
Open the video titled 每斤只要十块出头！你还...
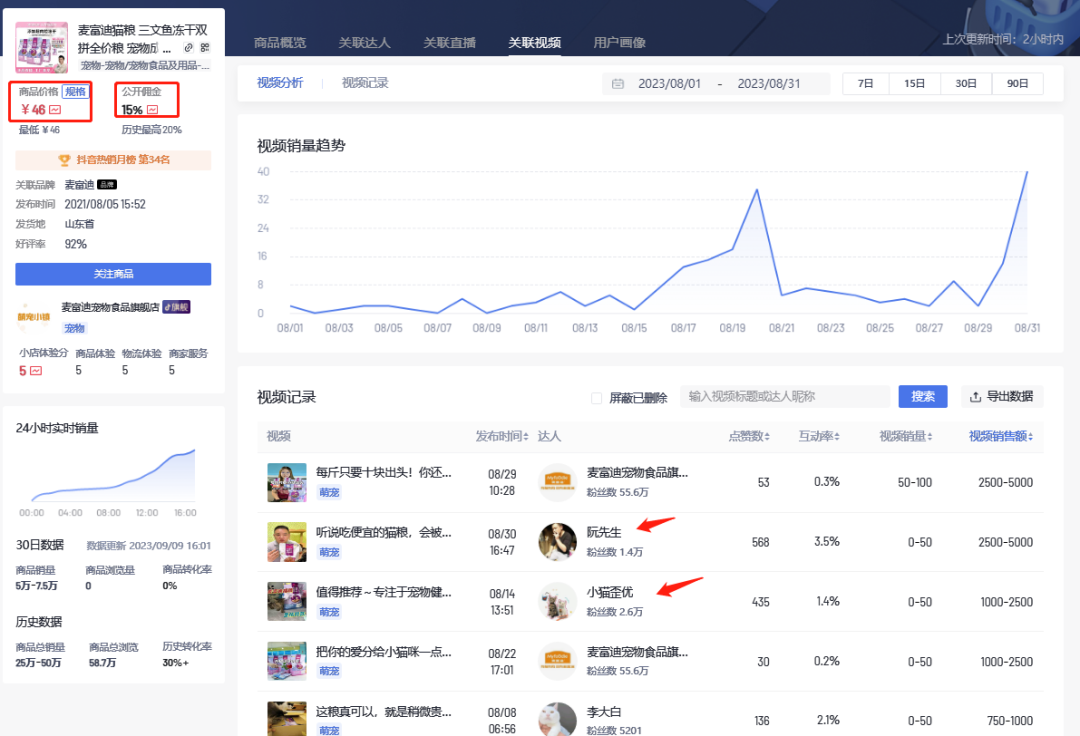coord(384,473)
